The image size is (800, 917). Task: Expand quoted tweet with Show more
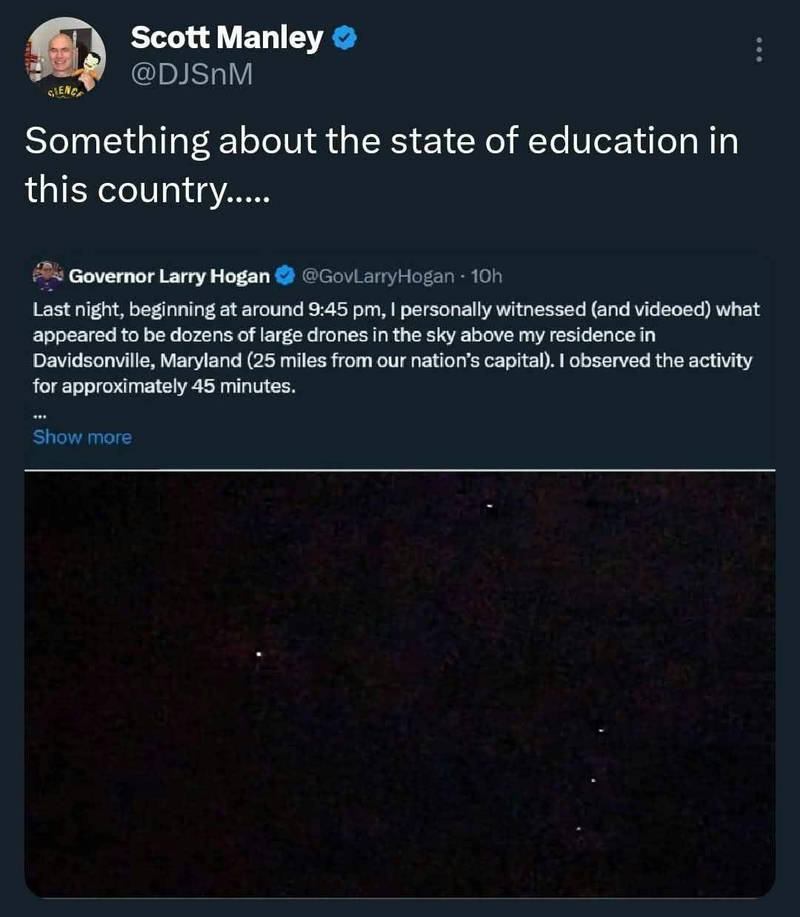pos(82,437)
